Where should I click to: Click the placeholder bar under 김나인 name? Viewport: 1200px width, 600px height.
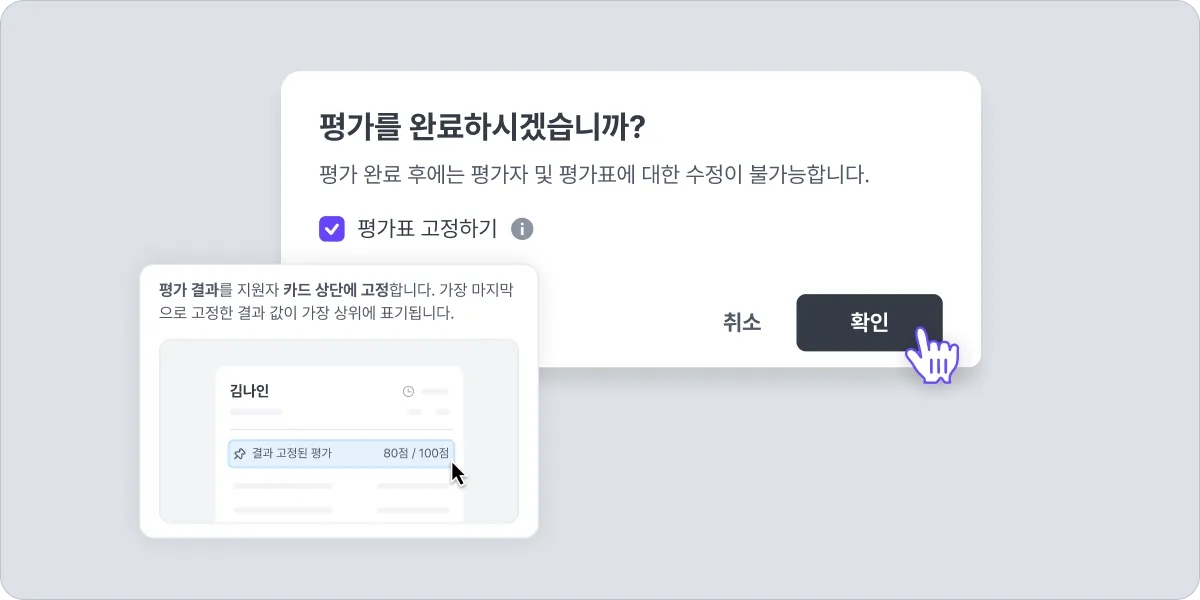[x=256, y=412]
